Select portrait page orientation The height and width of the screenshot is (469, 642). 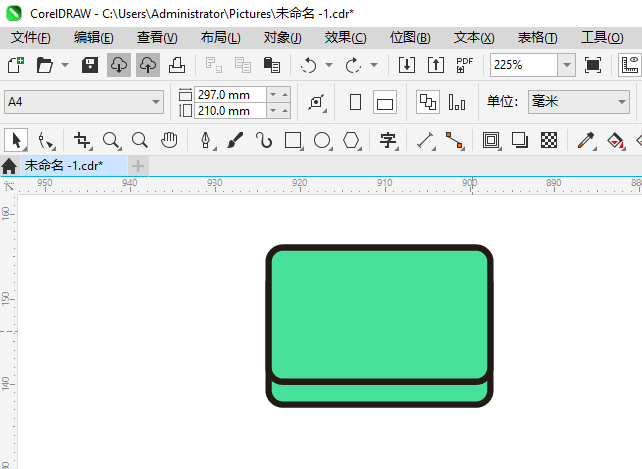pyautogui.click(x=355, y=102)
